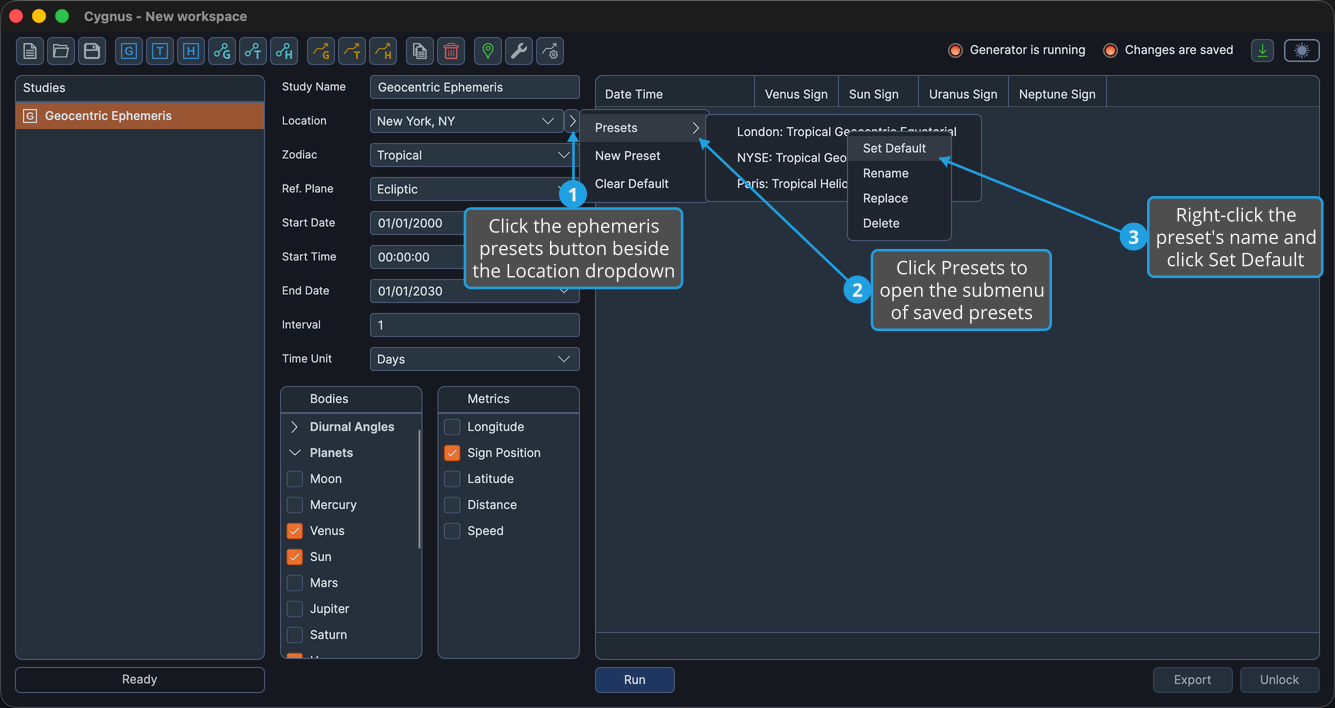Click the Neptune Sign column header
The width and height of the screenshot is (1335, 708).
point(1057,94)
